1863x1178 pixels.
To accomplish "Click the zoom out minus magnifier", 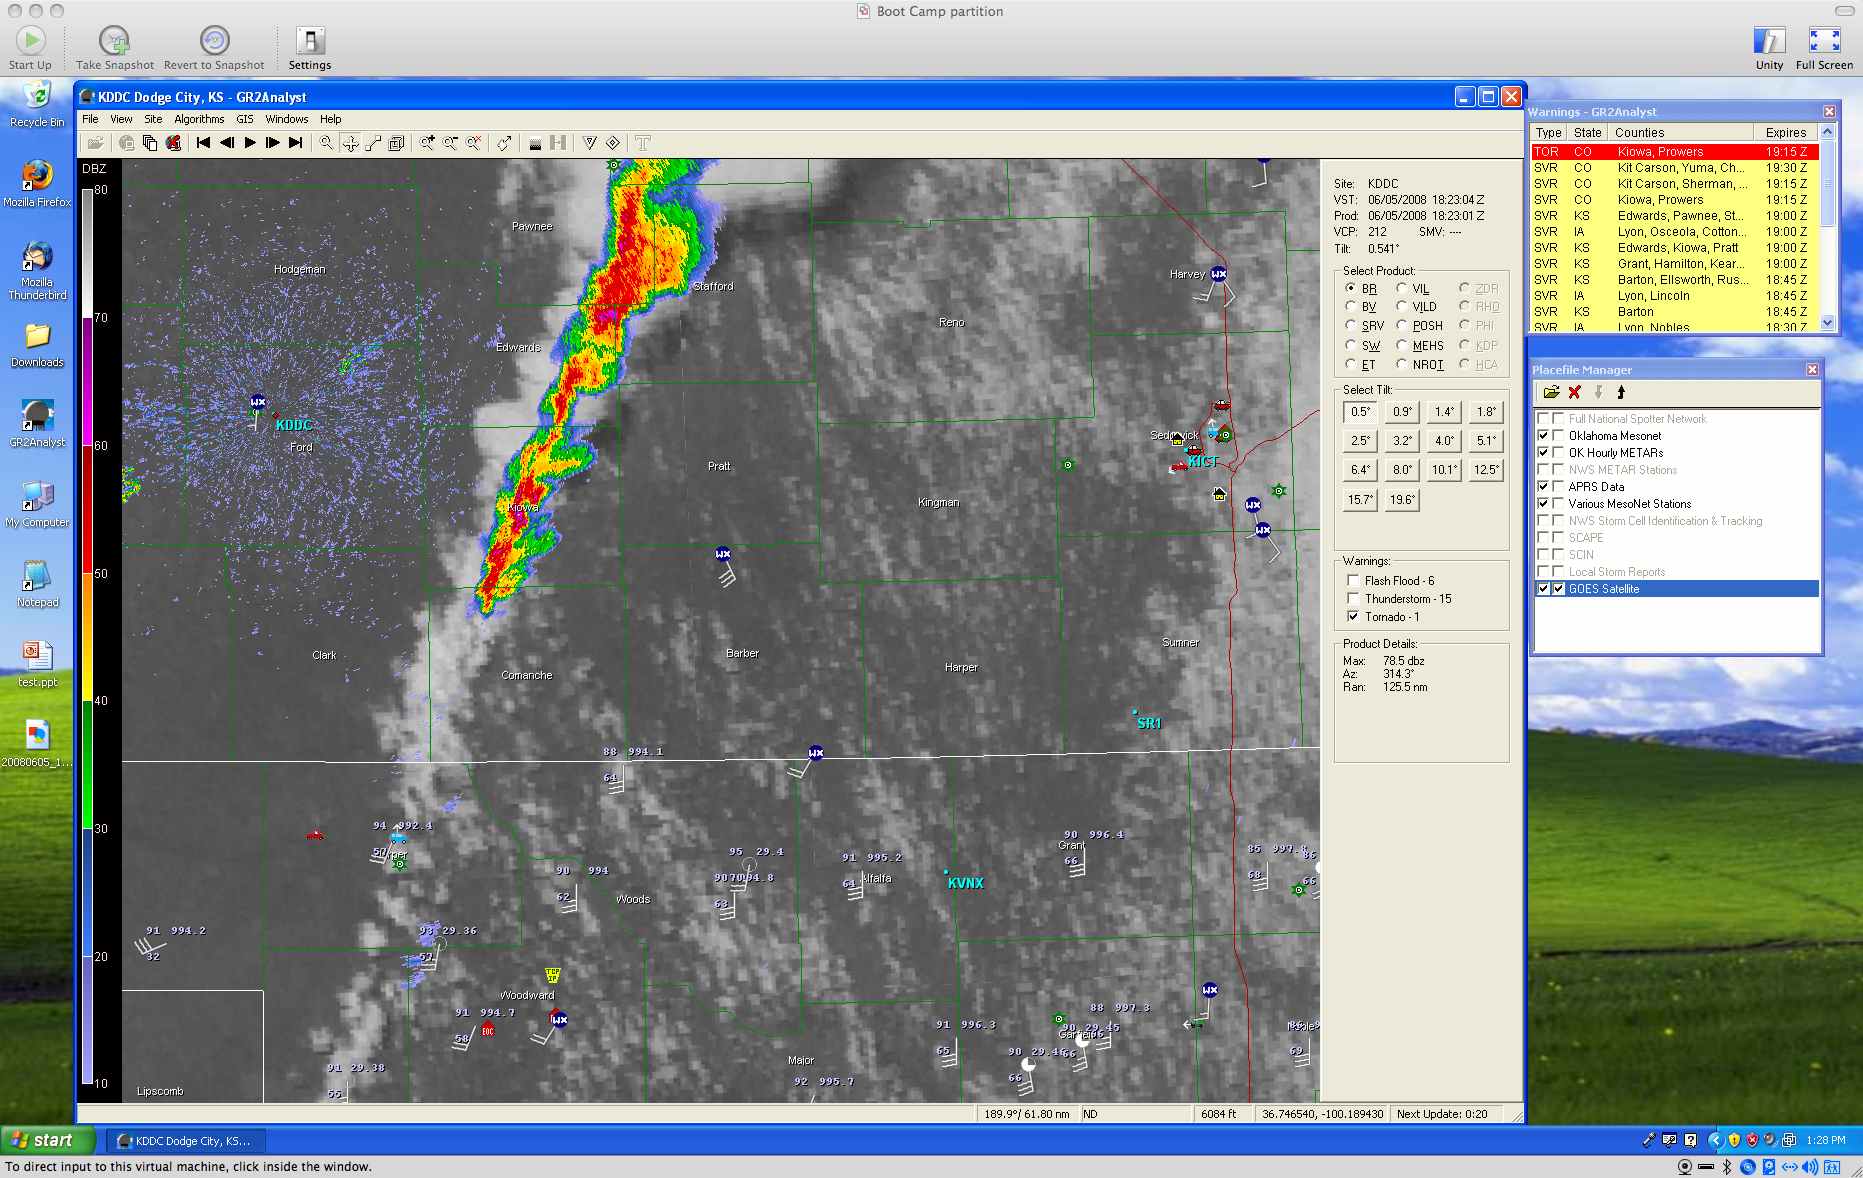I will (x=450, y=143).
